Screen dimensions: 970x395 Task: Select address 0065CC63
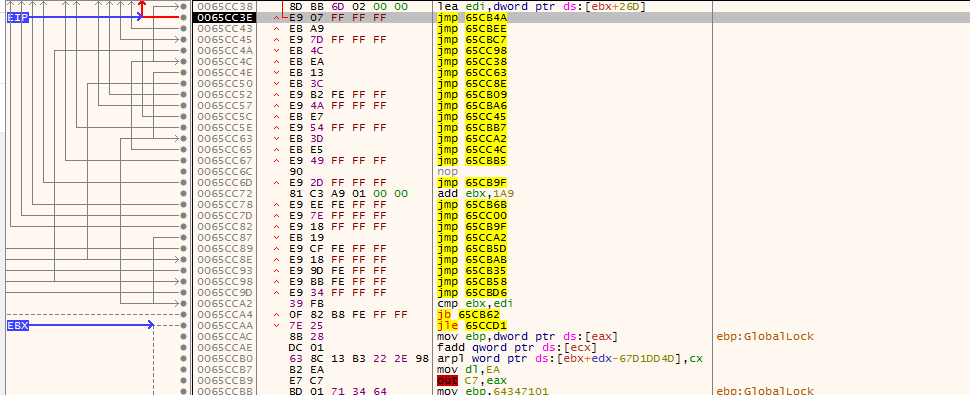coord(224,138)
